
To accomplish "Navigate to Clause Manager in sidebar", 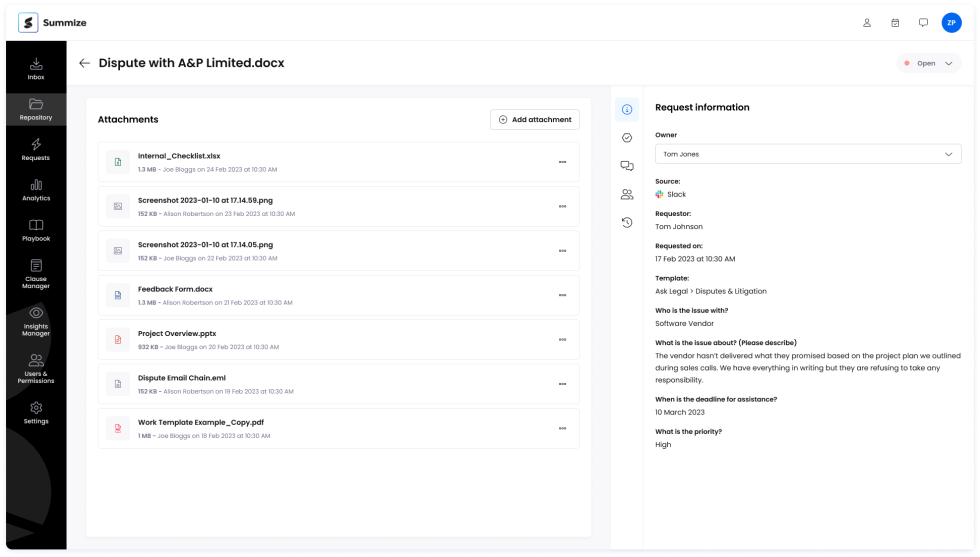I will [36, 274].
